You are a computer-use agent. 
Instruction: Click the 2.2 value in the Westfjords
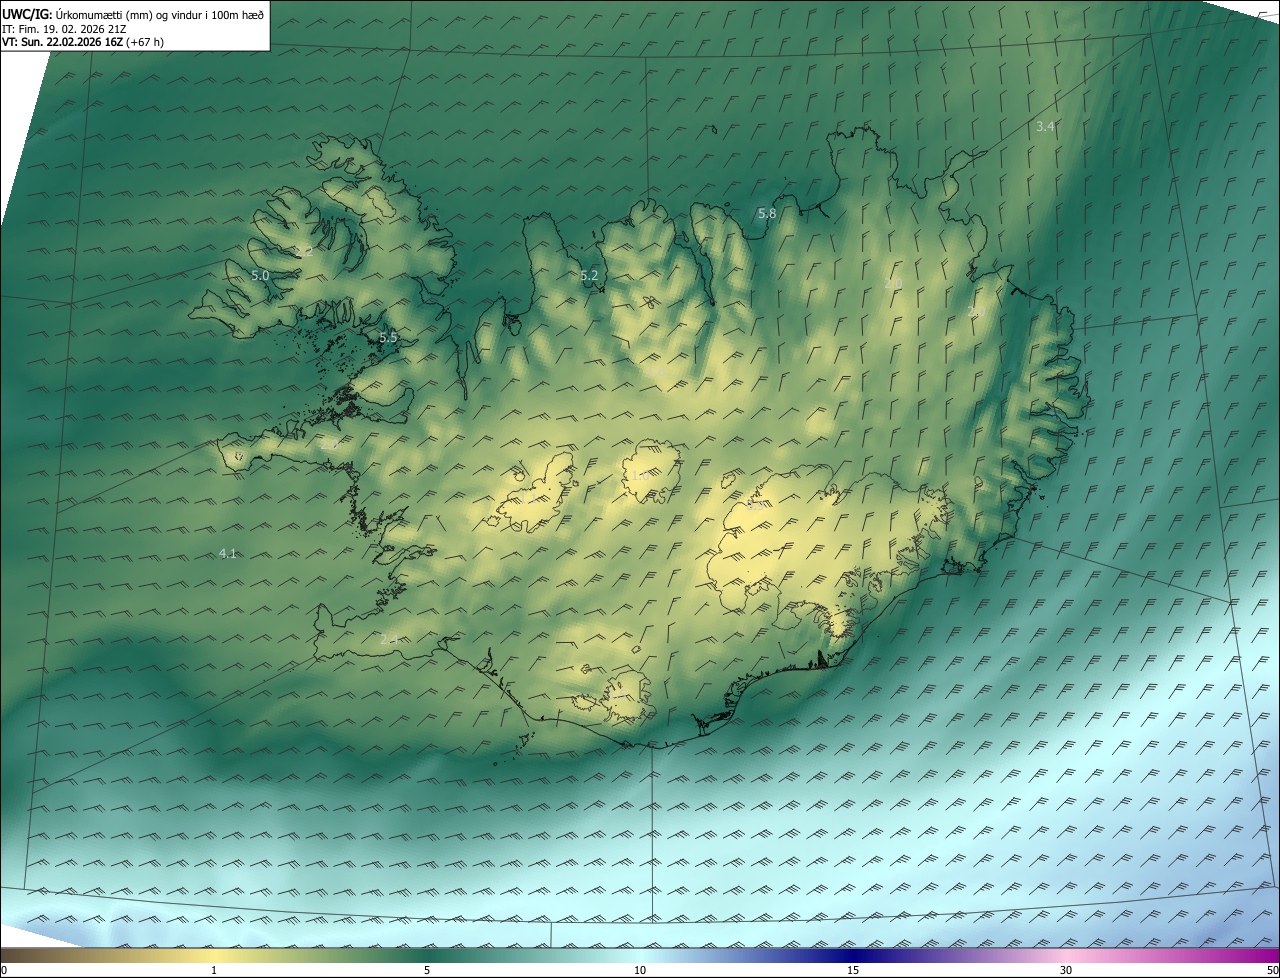(x=304, y=251)
